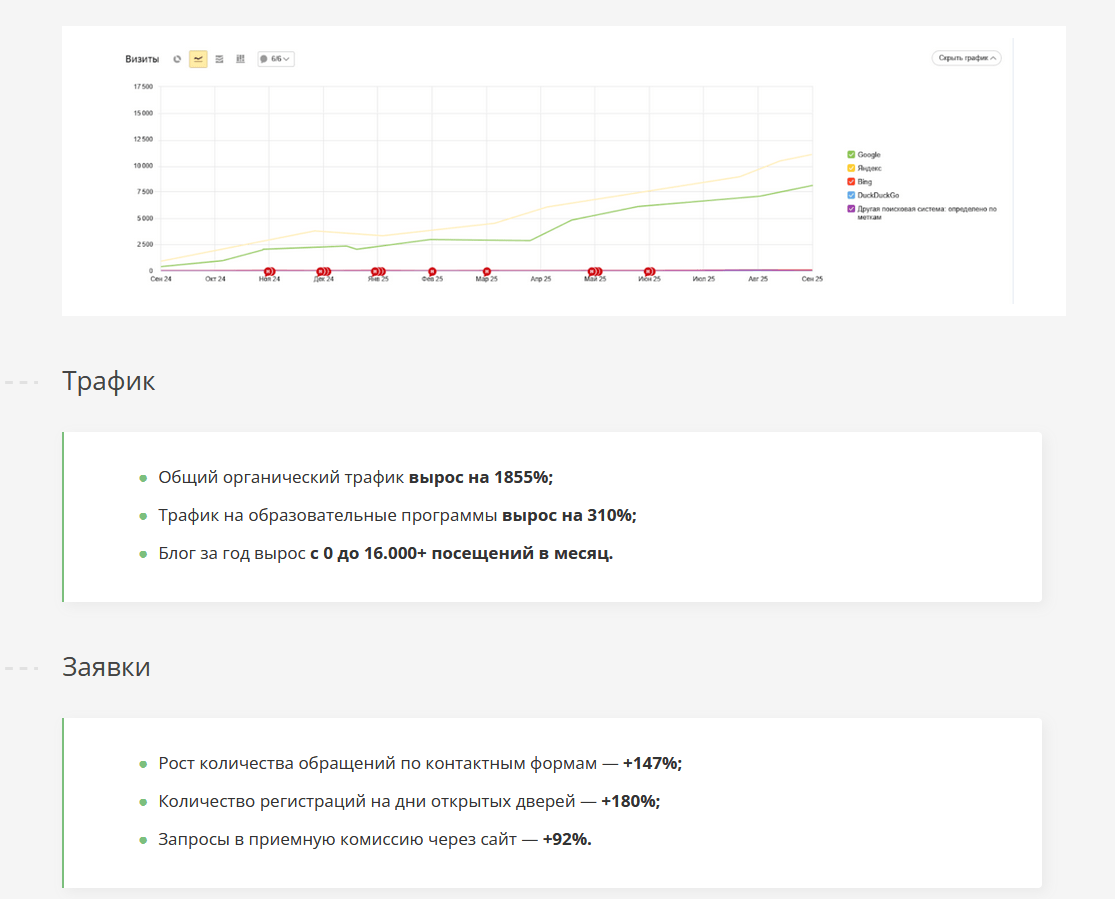Click the Трафик section heading
This screenshot has width=1115, height=899.
point(108,381)
